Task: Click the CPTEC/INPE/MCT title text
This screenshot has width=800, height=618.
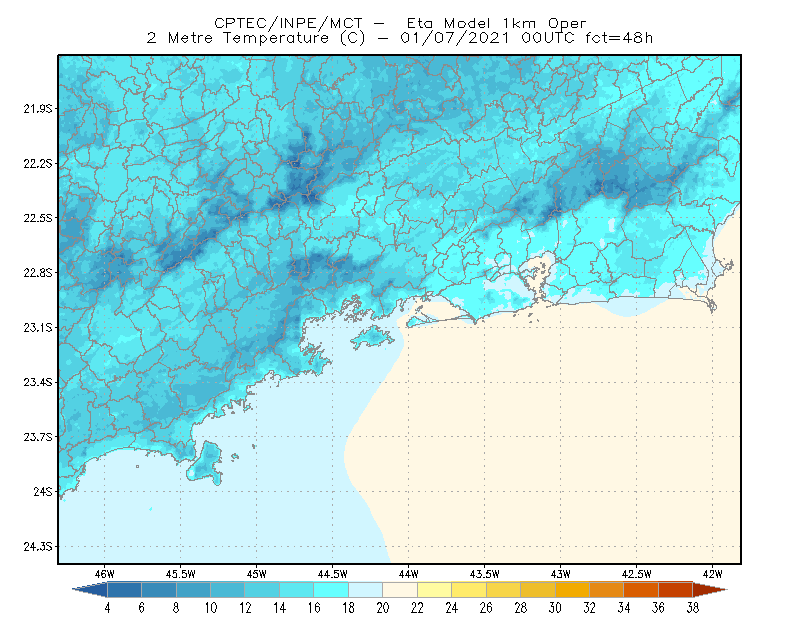Action: pyautogui.click(x=288, y=23)
